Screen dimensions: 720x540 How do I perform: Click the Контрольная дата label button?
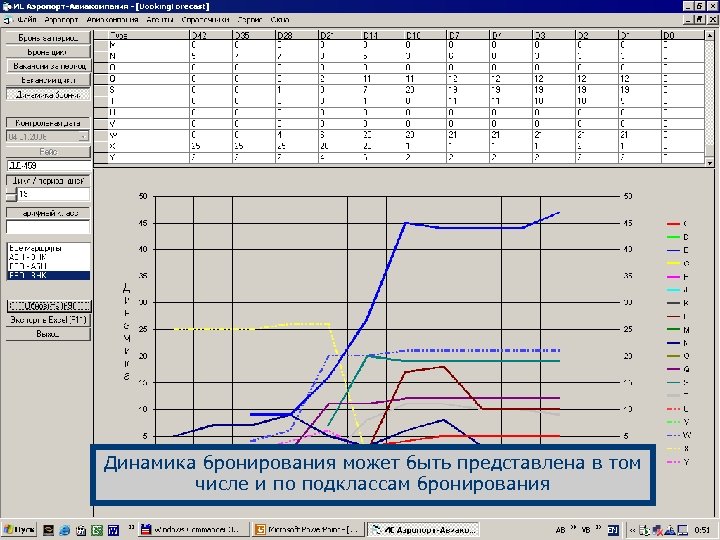[x=48, y=123]
